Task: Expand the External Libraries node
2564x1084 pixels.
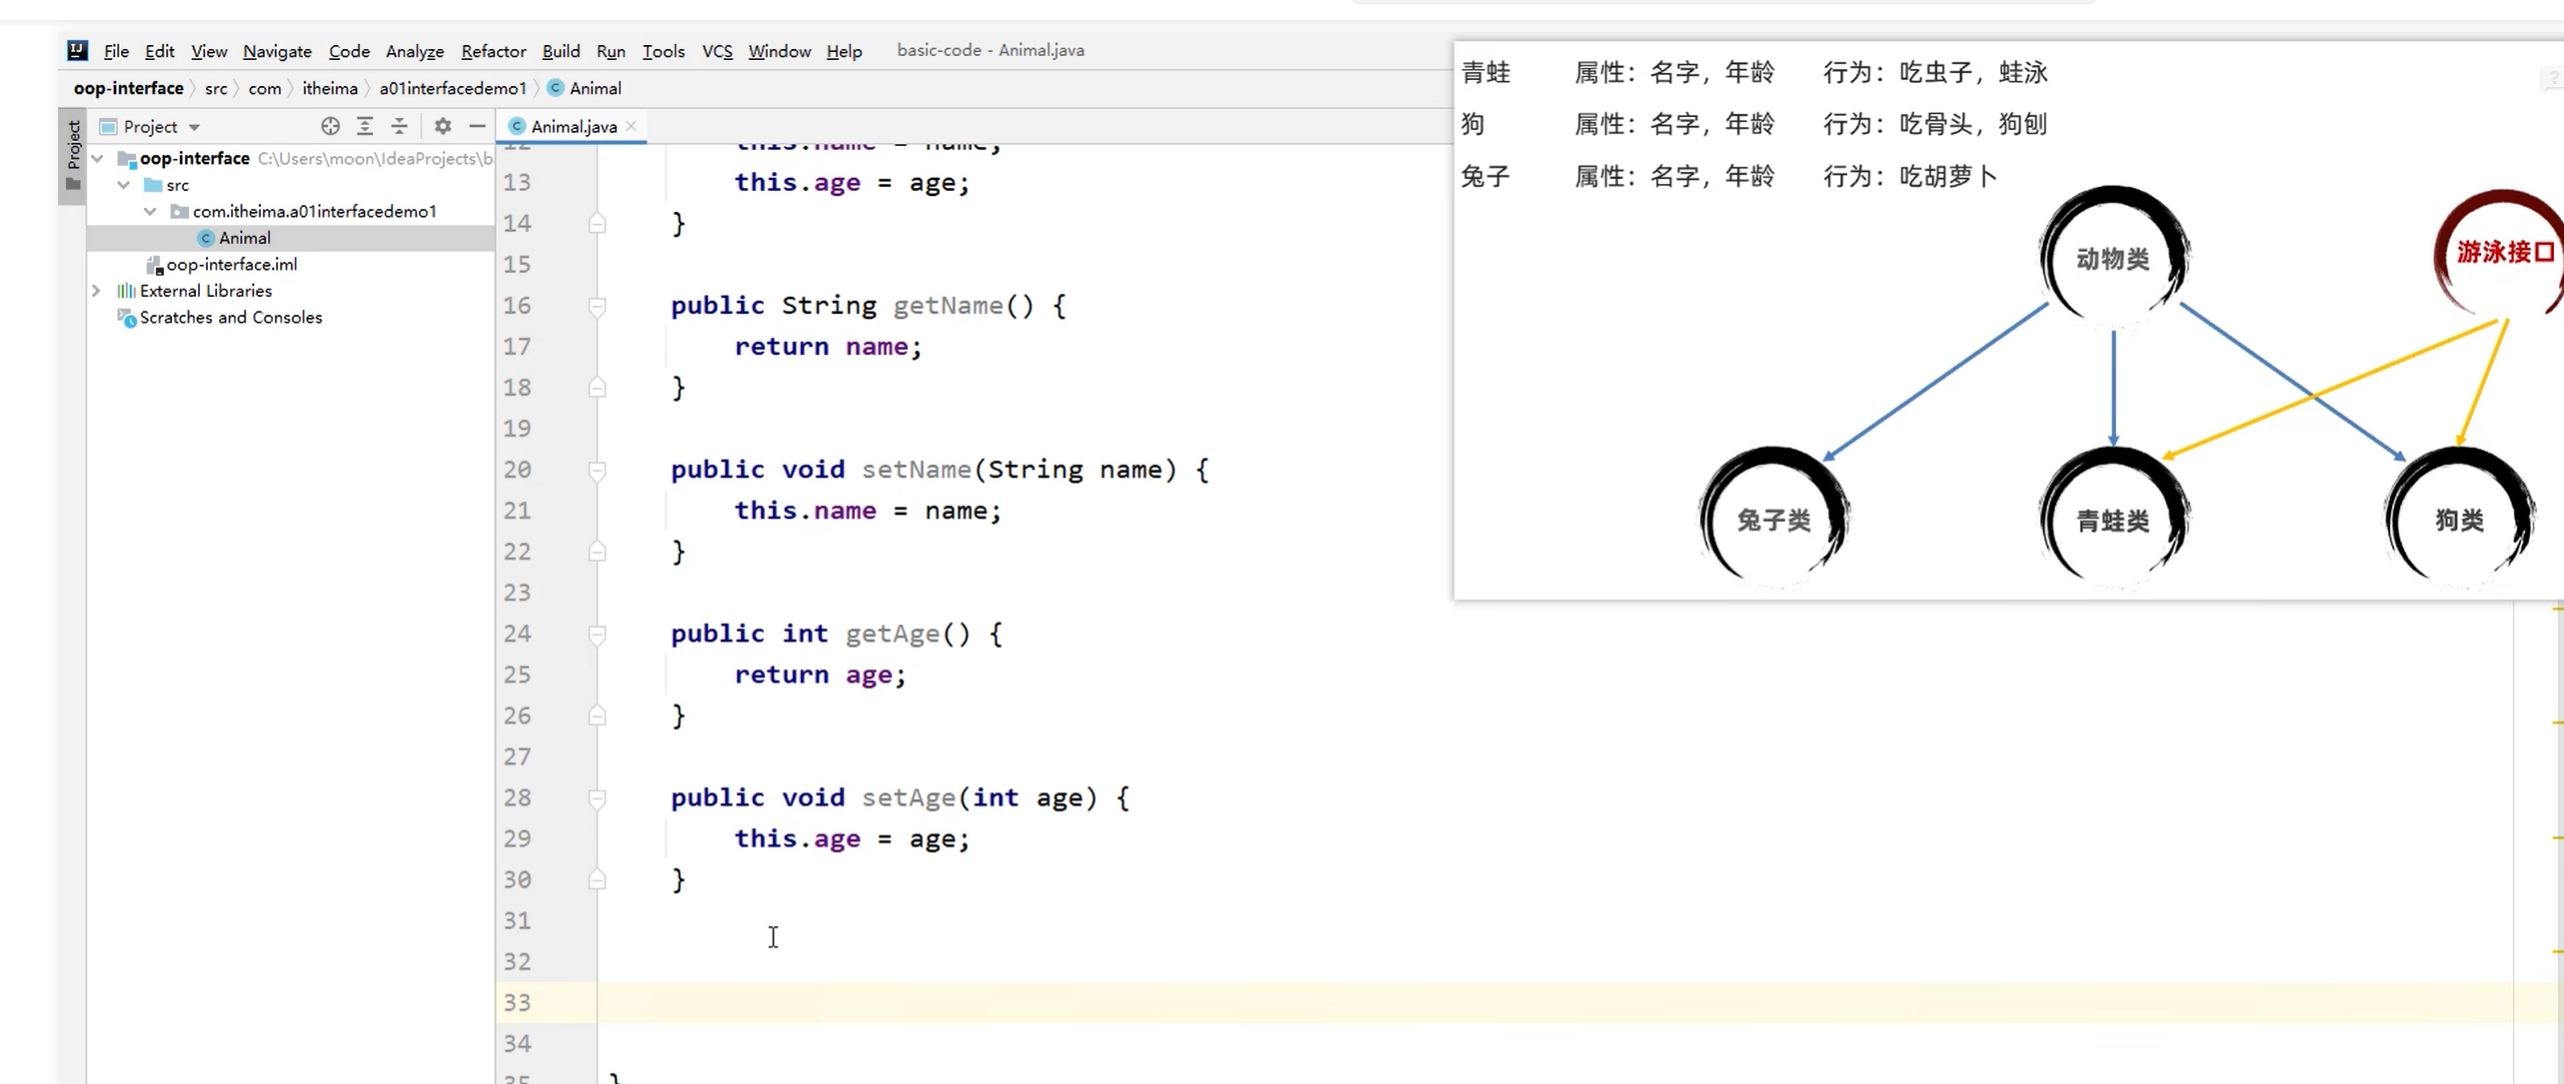Action: tap(96, 290)
